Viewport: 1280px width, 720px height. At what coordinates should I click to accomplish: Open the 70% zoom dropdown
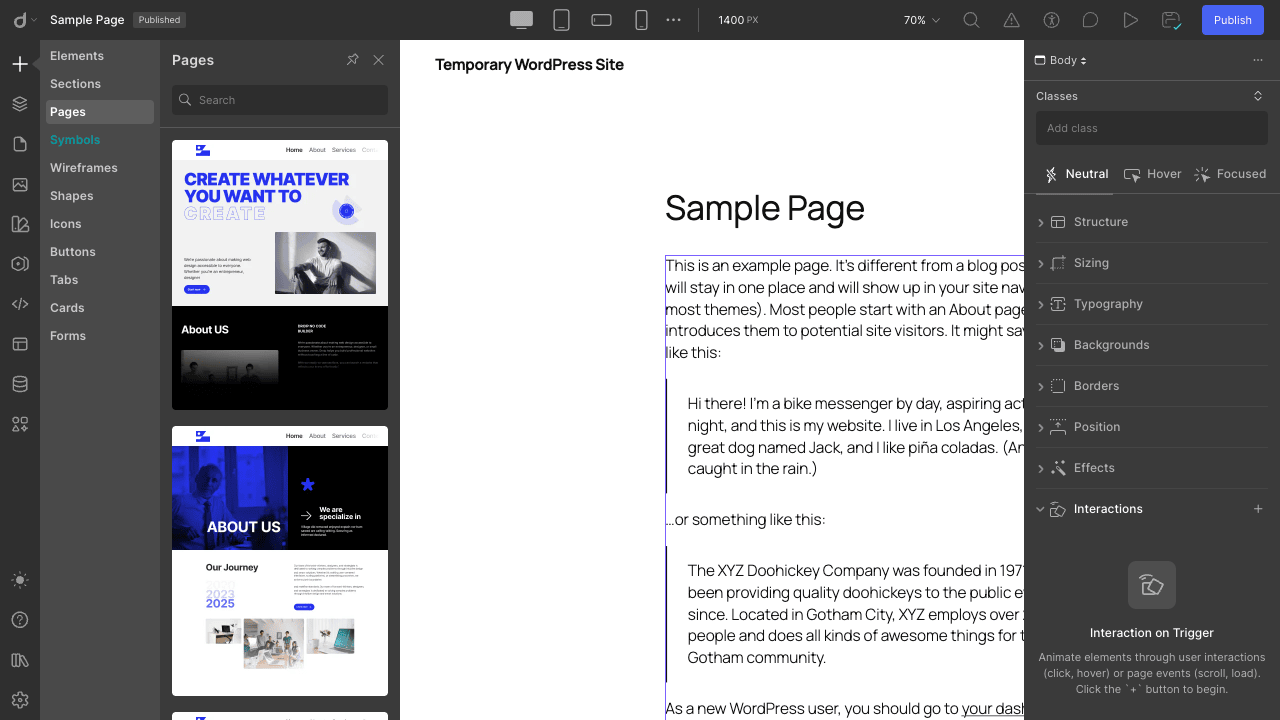pyautogui.click(x=921, y=20)
